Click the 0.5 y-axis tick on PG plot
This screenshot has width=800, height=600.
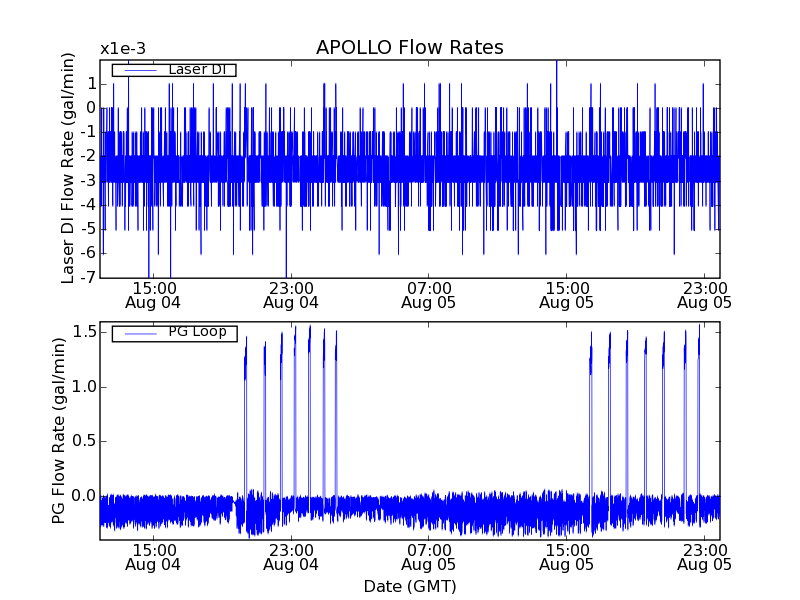[82, 441]
